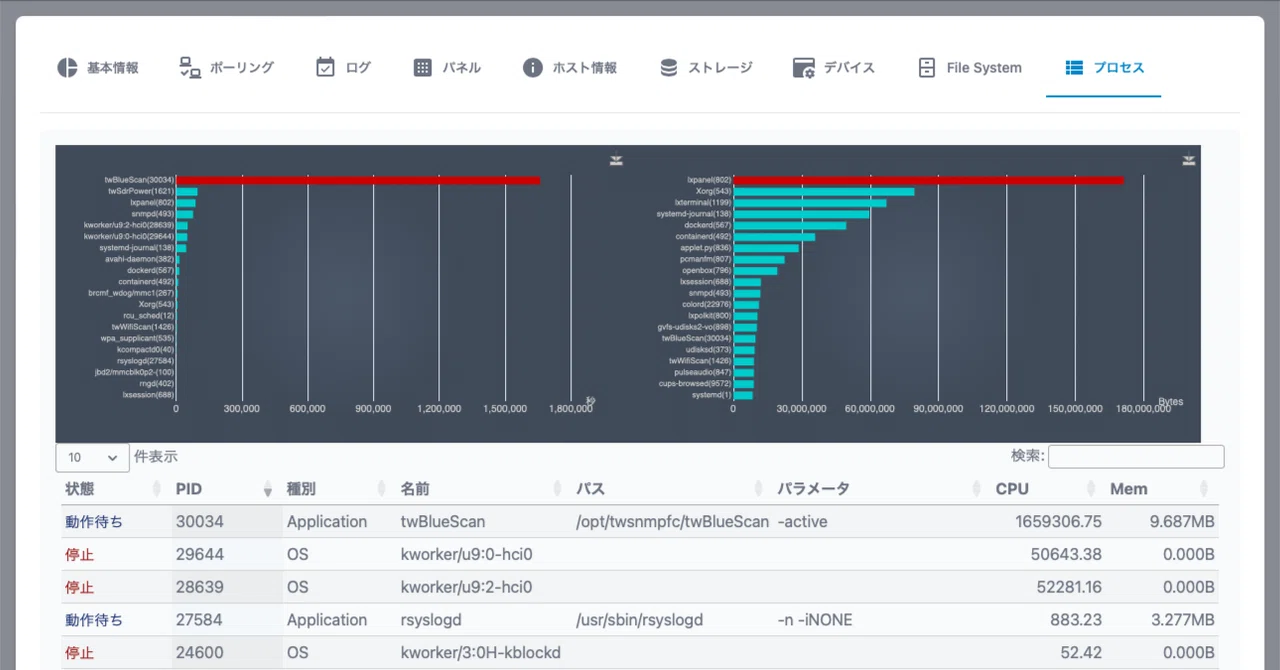Click the kworker/u9:0-hci0 name cell
The width and height of the screenshot is (1280, 670).
[x=467, y=555]
